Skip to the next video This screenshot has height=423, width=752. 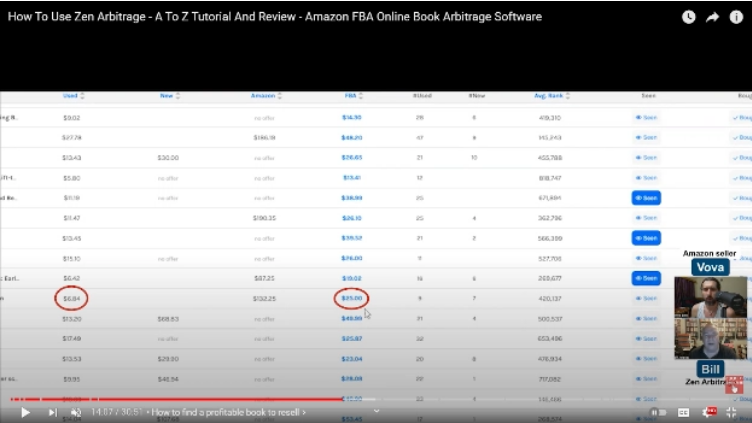tap(53, 412)
